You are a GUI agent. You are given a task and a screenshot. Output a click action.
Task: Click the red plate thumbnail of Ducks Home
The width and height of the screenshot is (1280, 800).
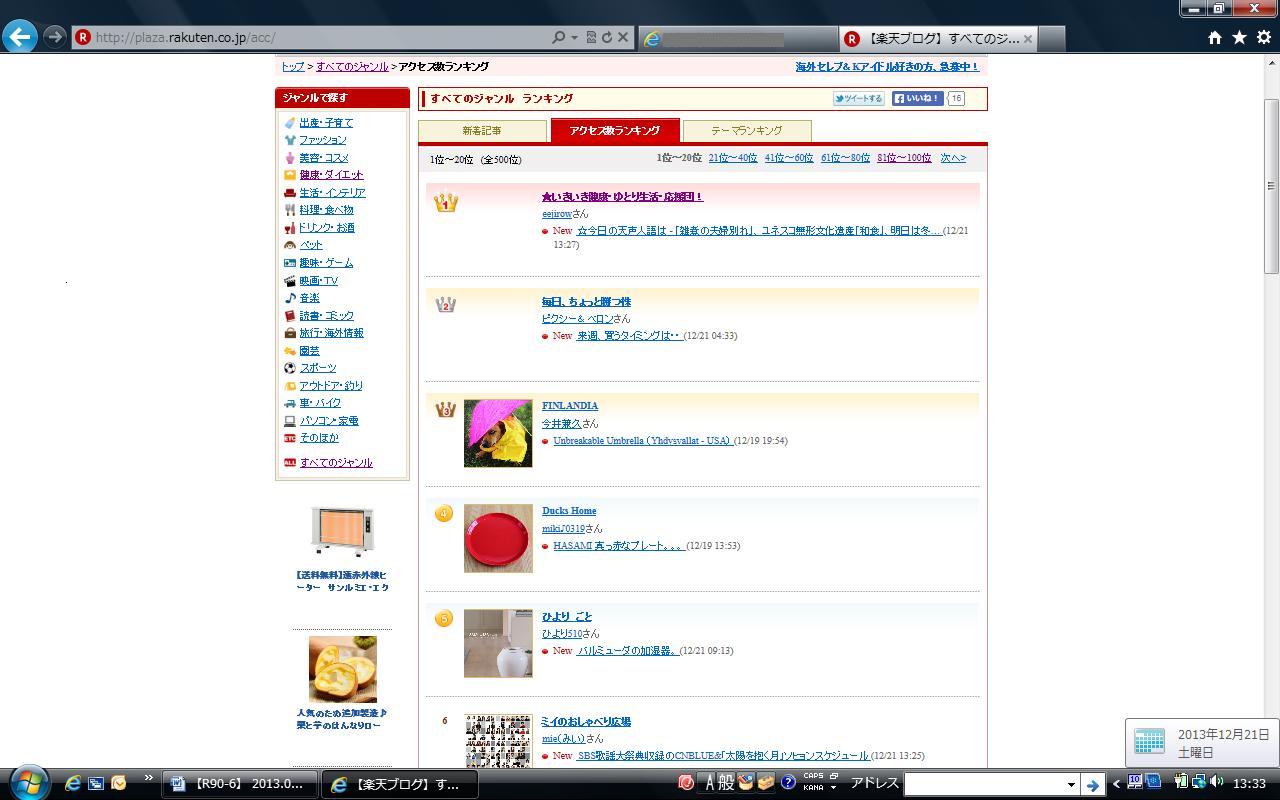(498, 538)
